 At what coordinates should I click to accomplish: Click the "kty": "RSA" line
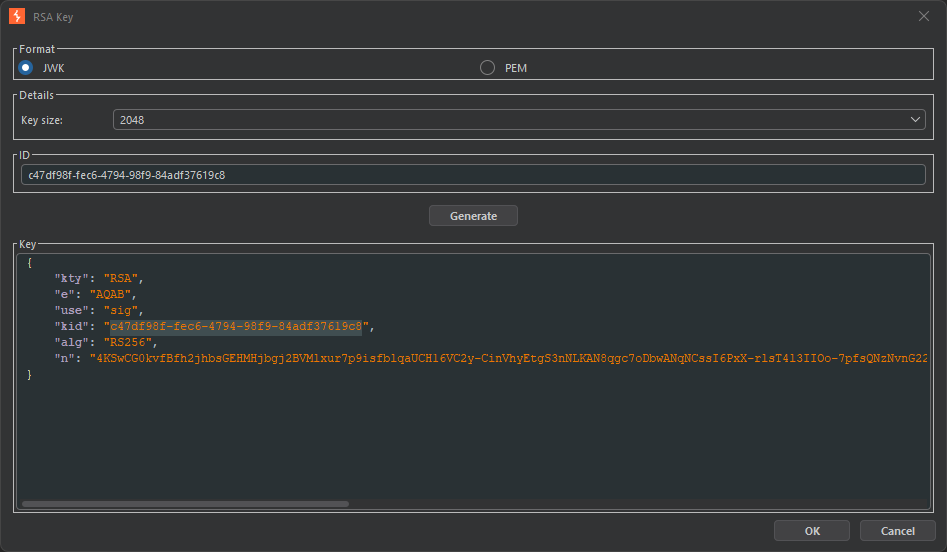tap(99, 278)
